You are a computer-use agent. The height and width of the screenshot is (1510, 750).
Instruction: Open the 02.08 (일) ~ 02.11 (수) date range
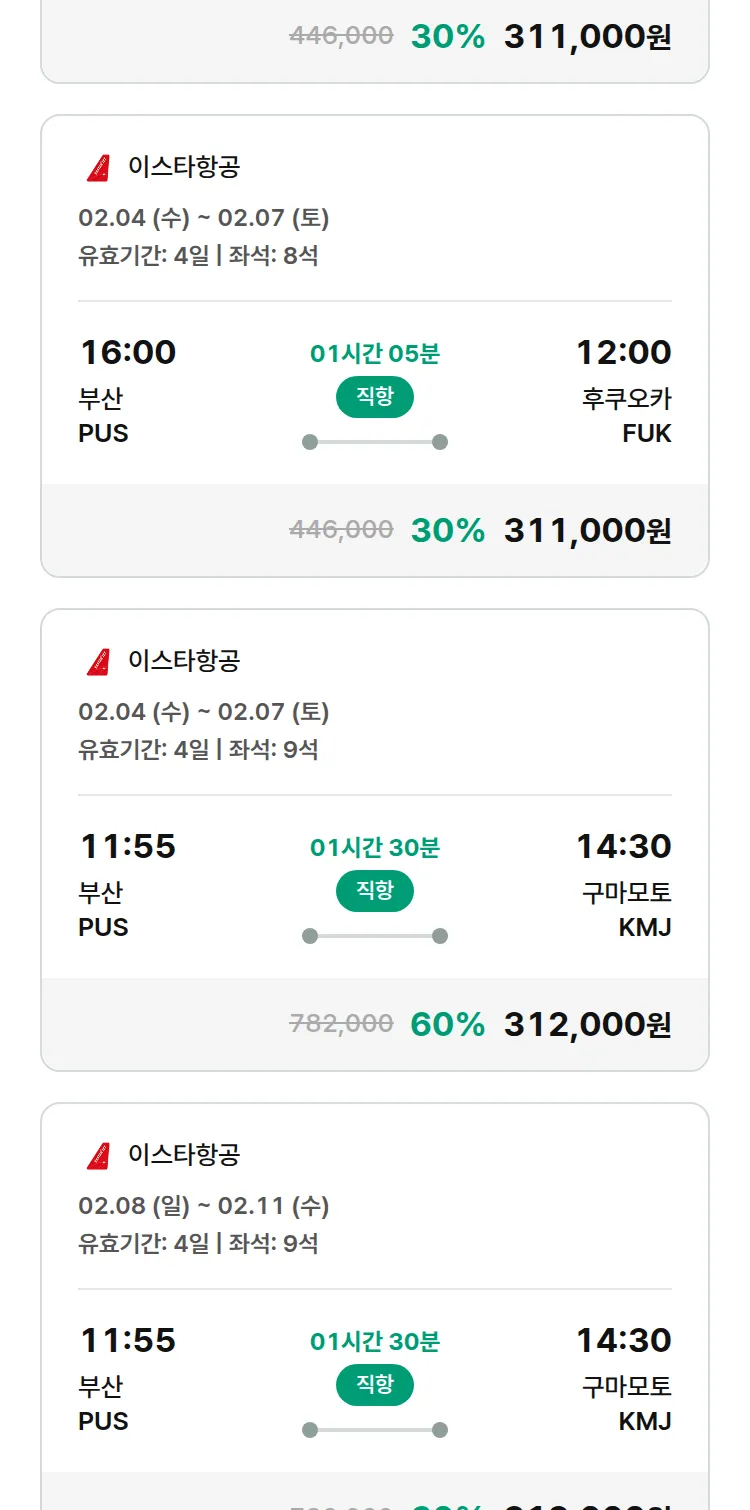tap(204, 1206)
